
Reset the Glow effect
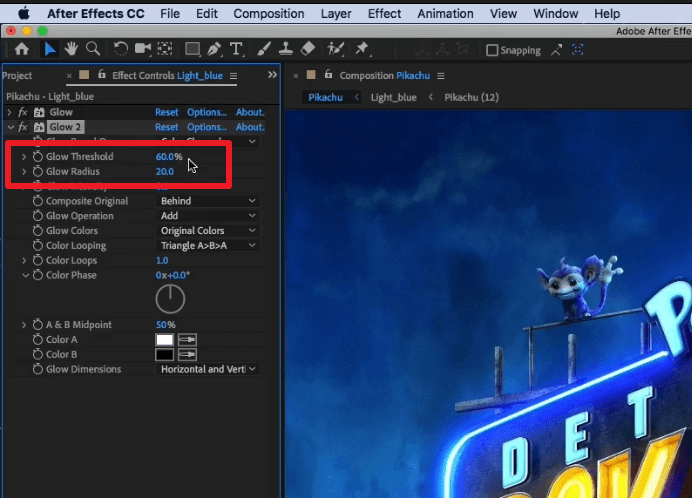[166, 112]
